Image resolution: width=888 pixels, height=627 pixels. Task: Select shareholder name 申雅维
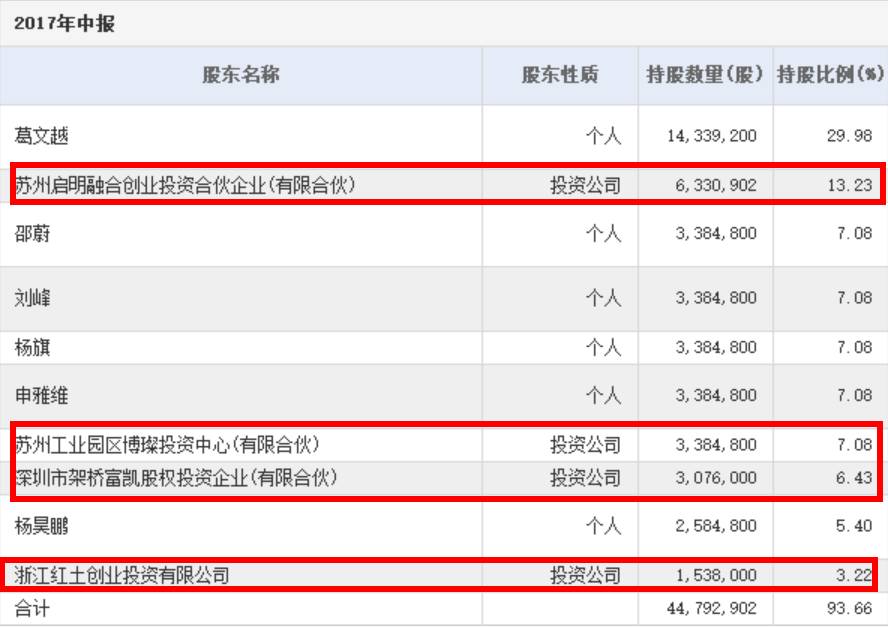click(x=41, y=395)
